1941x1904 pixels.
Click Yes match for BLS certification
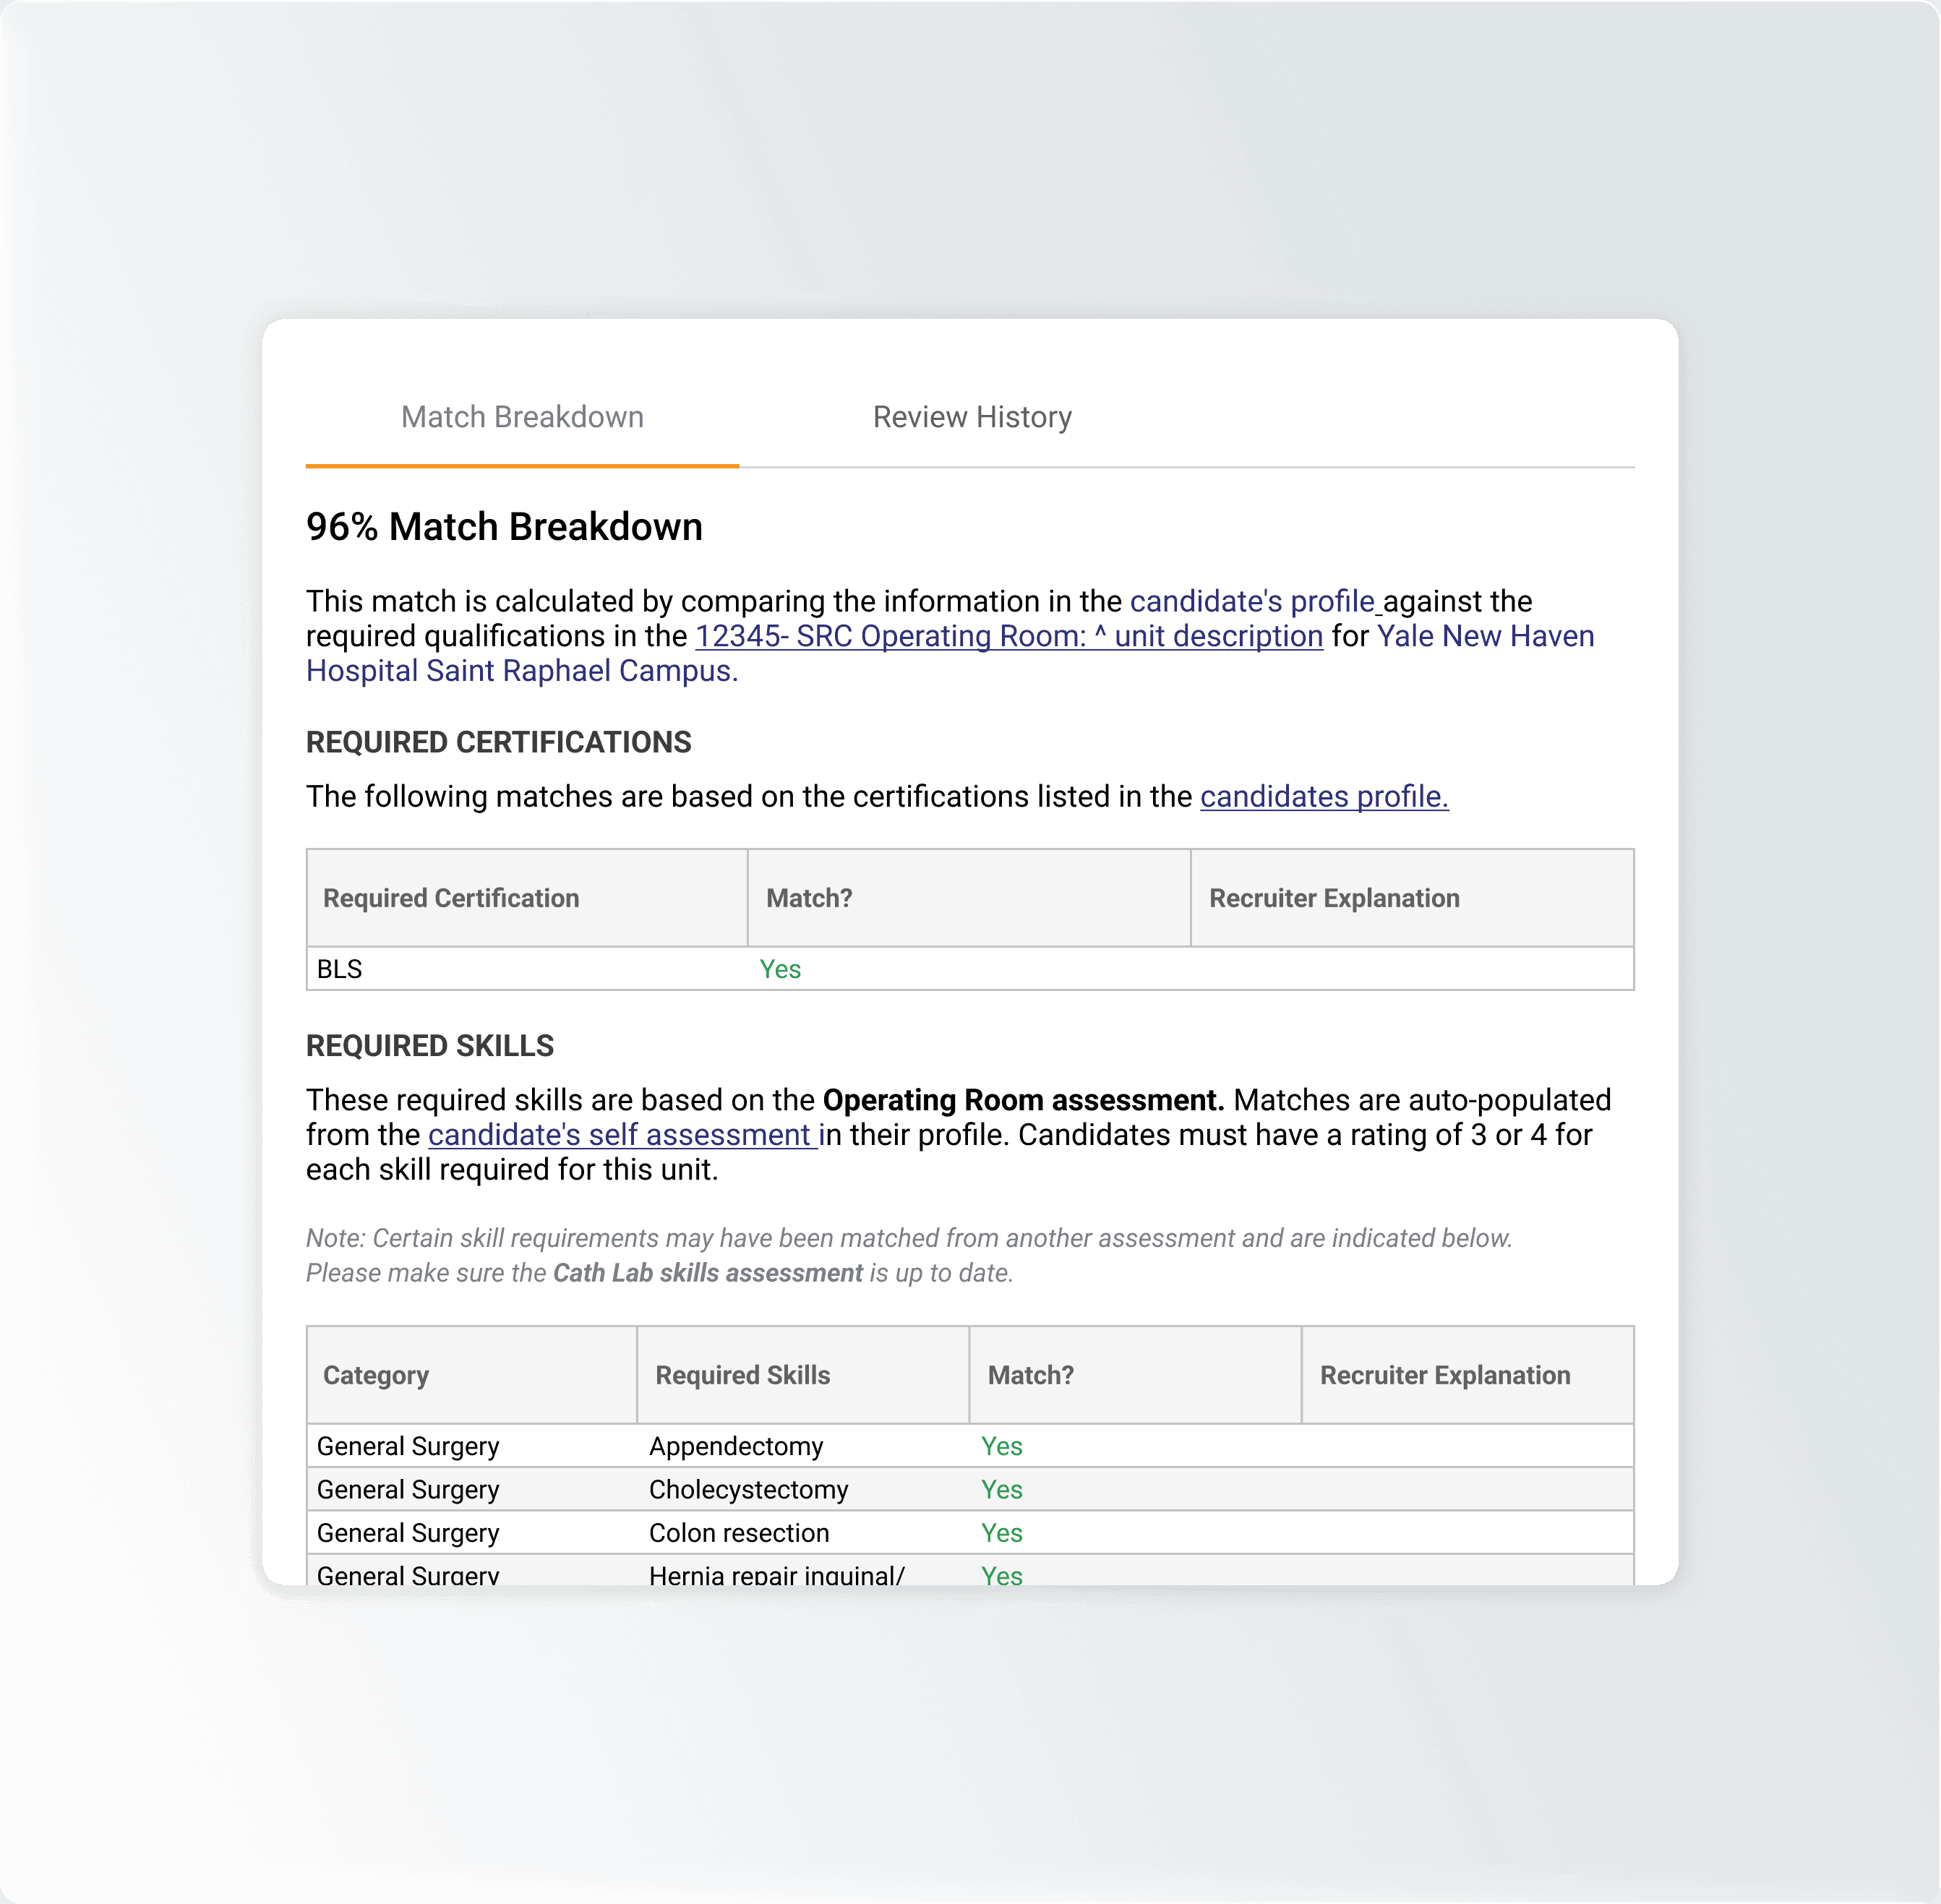tap(780, 969)
